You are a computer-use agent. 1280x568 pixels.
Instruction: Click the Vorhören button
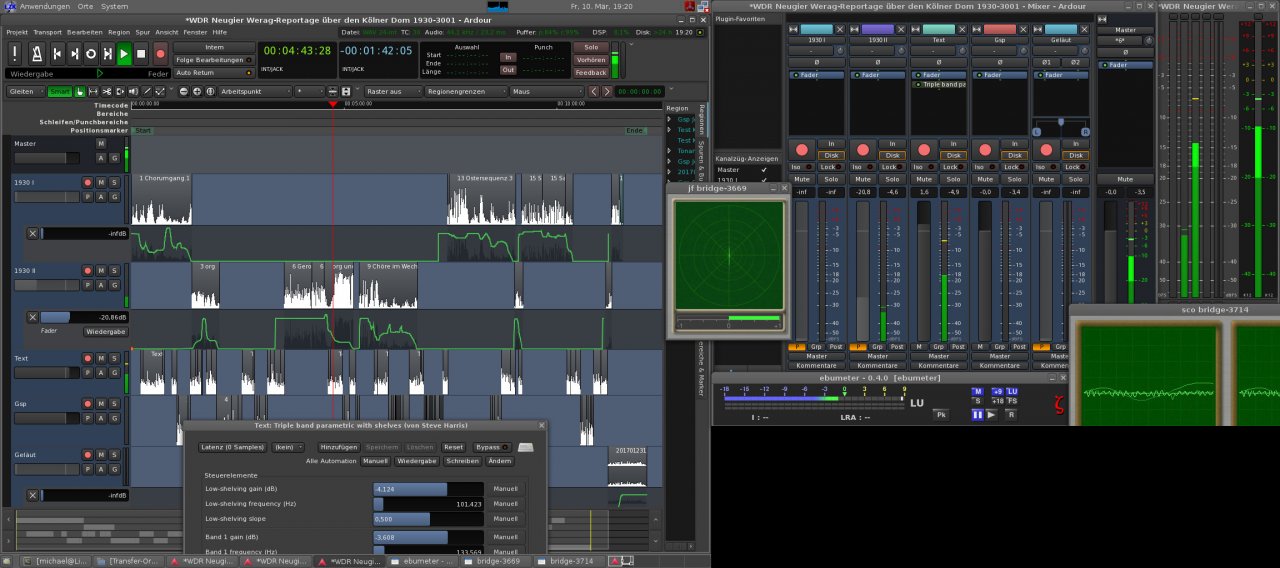[x=591, y=60]
